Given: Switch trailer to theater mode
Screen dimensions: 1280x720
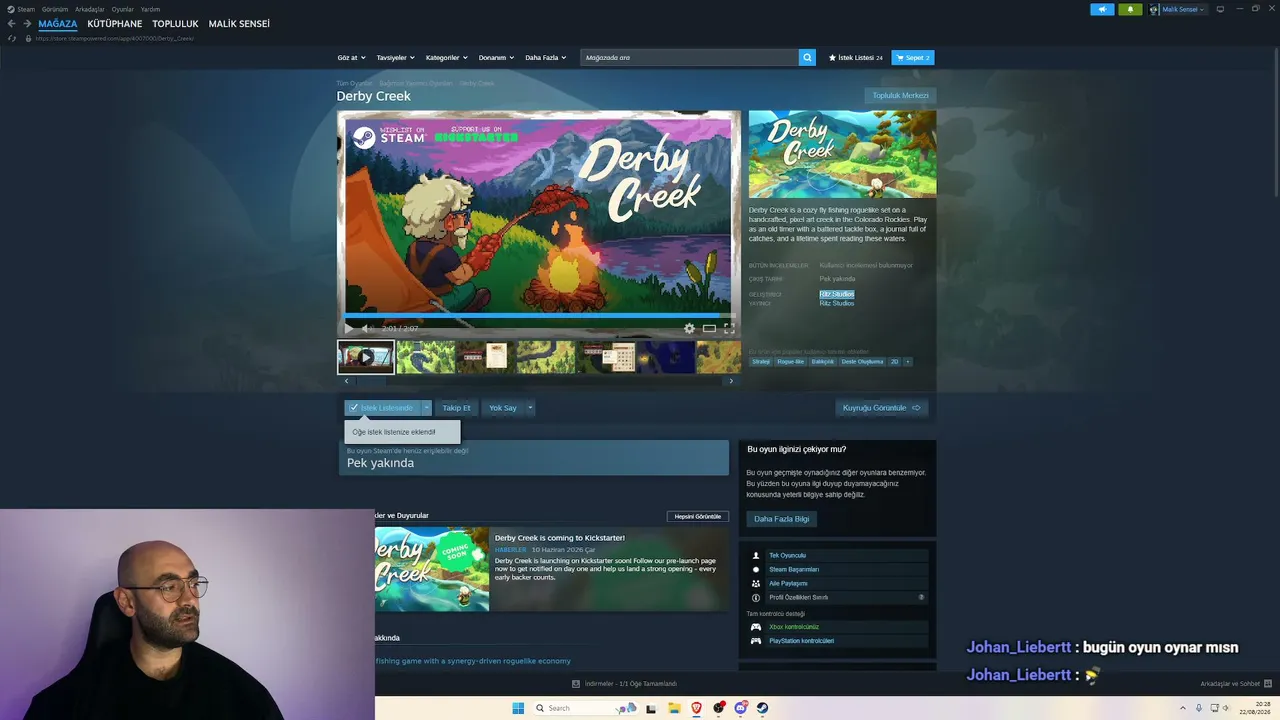Looking at the screenshot, I should [709, 328].
